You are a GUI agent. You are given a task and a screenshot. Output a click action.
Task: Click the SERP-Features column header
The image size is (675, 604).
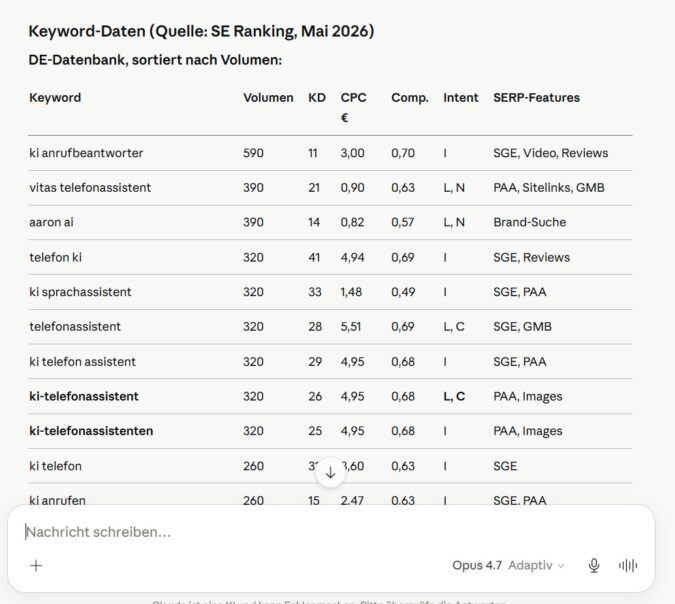(536, 98)
